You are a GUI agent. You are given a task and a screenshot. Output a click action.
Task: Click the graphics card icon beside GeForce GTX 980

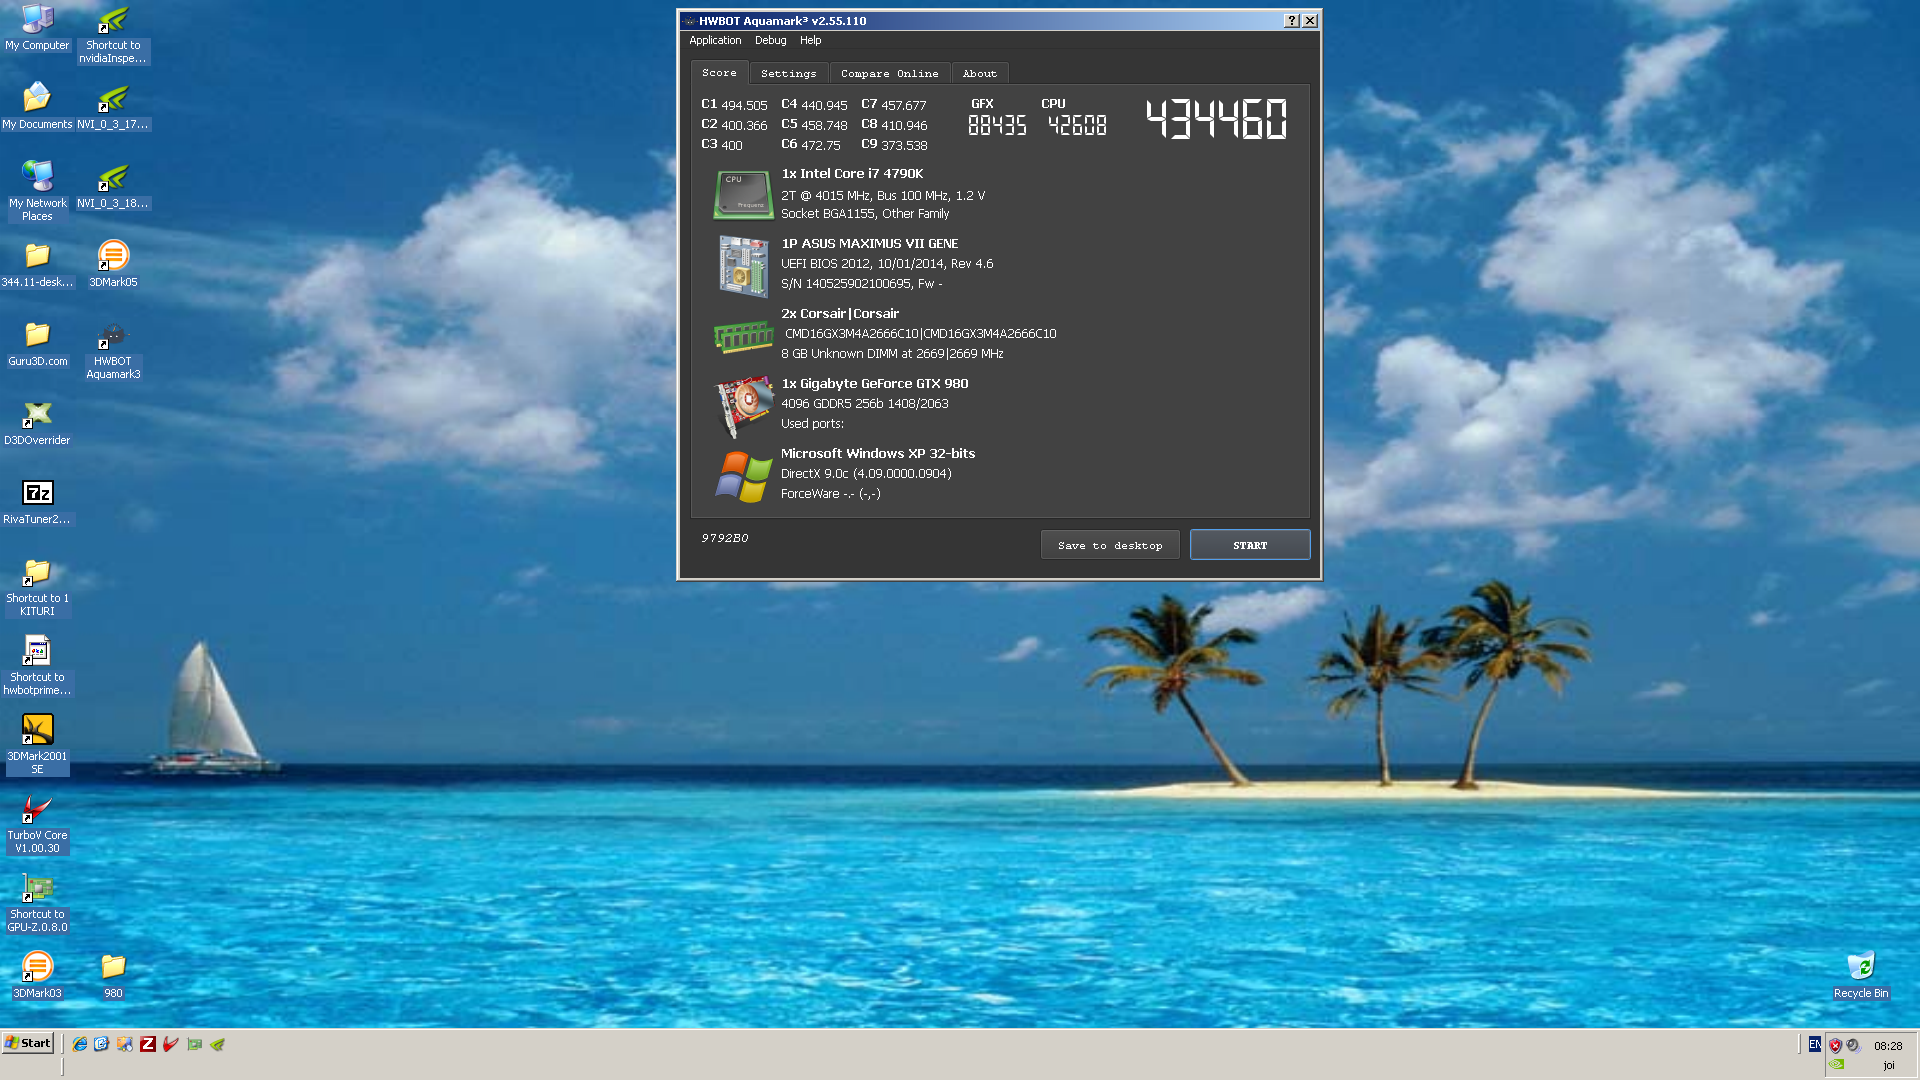pyautogui.click(x=744, y=406)
